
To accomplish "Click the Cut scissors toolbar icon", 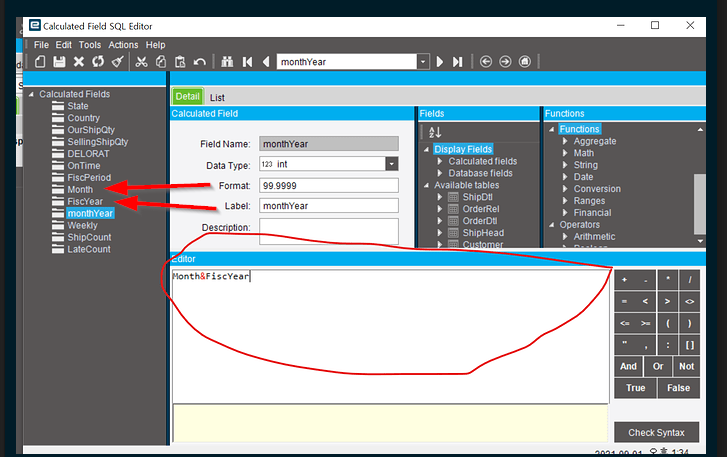I will pyautogui.click(x=141, y=62).
